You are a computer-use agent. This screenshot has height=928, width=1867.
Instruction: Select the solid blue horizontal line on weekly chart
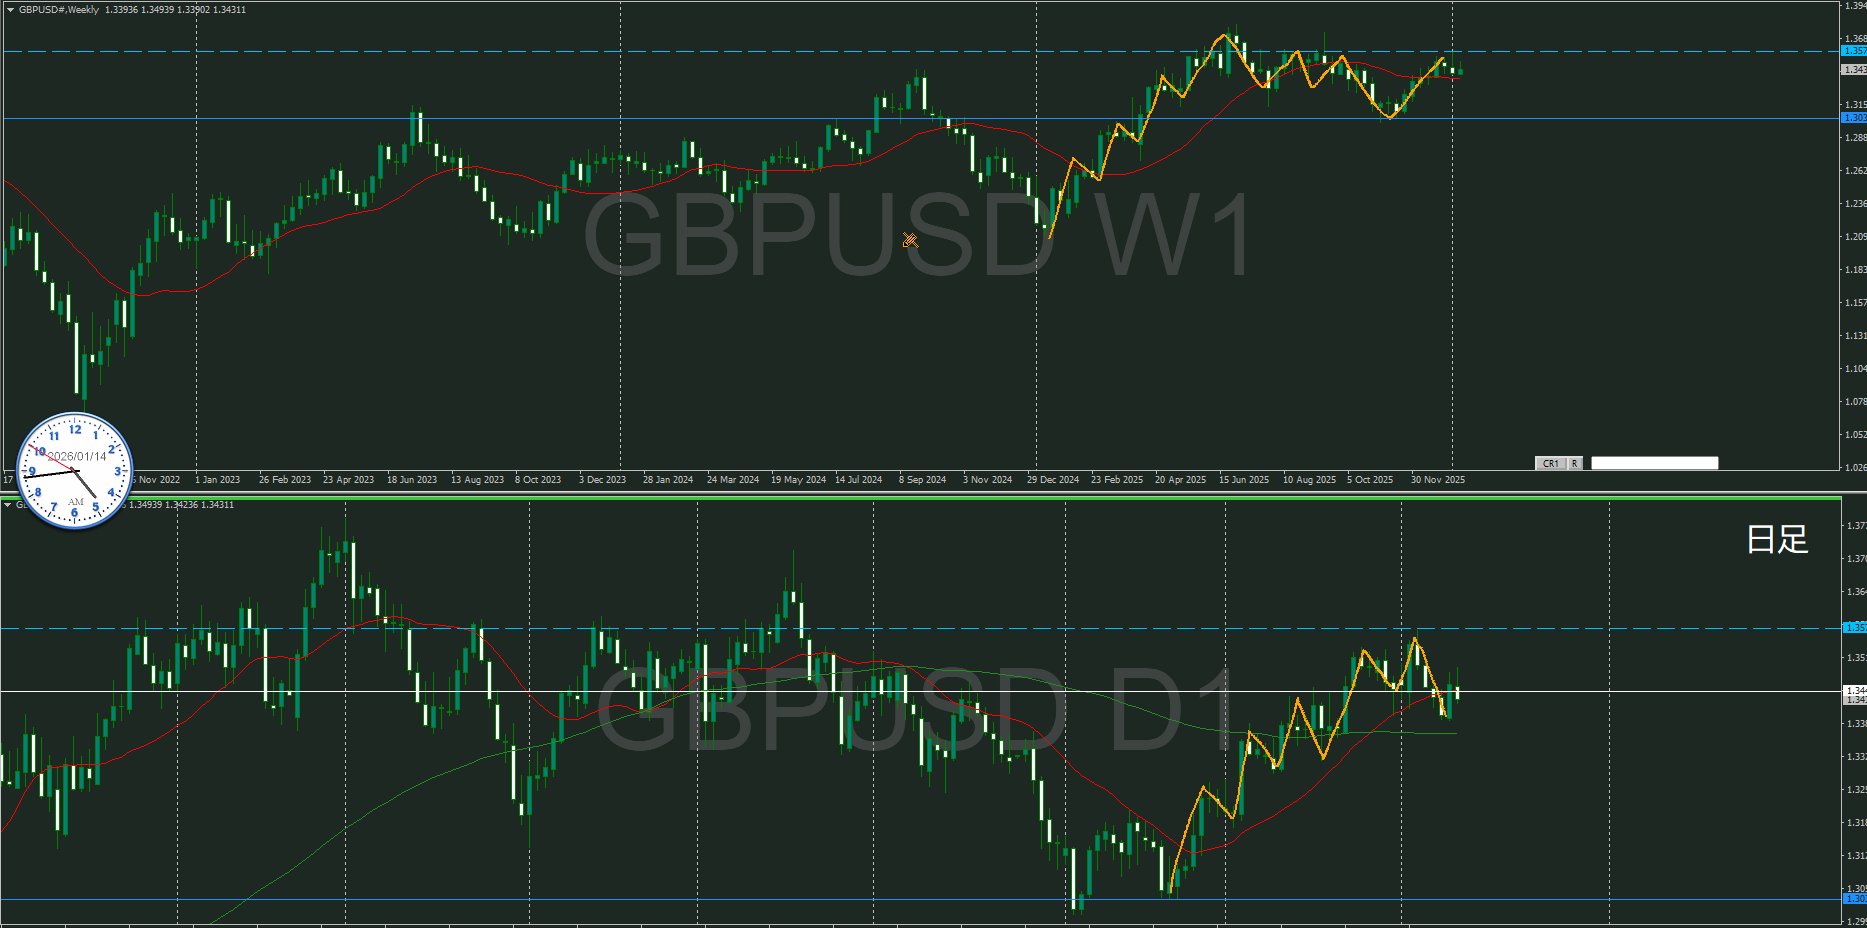(x=700, y=118)
